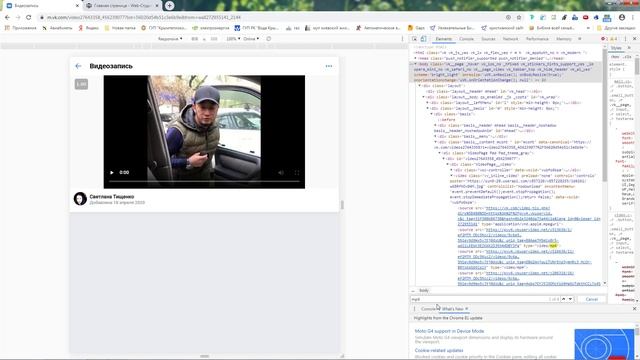The width and height of the screenshot is (640, 360).
Task: Rotate the device viewport orientation
Action: click(268, 39)
